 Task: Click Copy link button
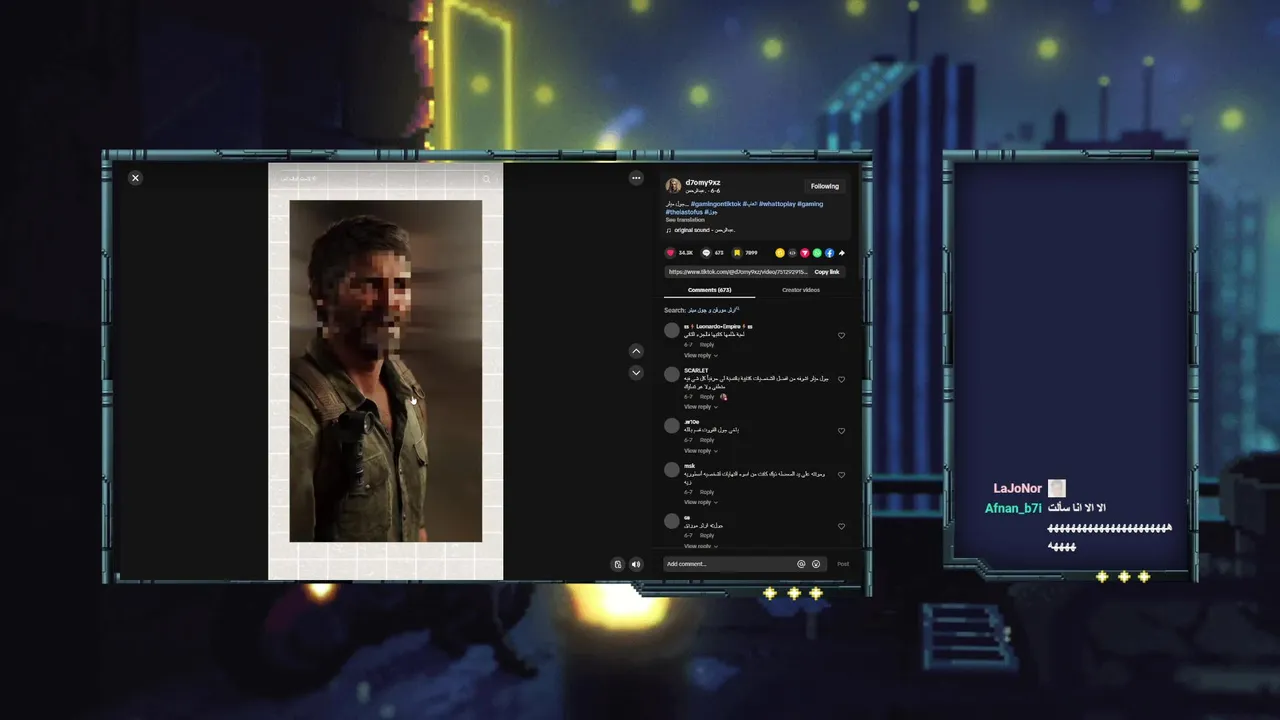pos(827,272)
